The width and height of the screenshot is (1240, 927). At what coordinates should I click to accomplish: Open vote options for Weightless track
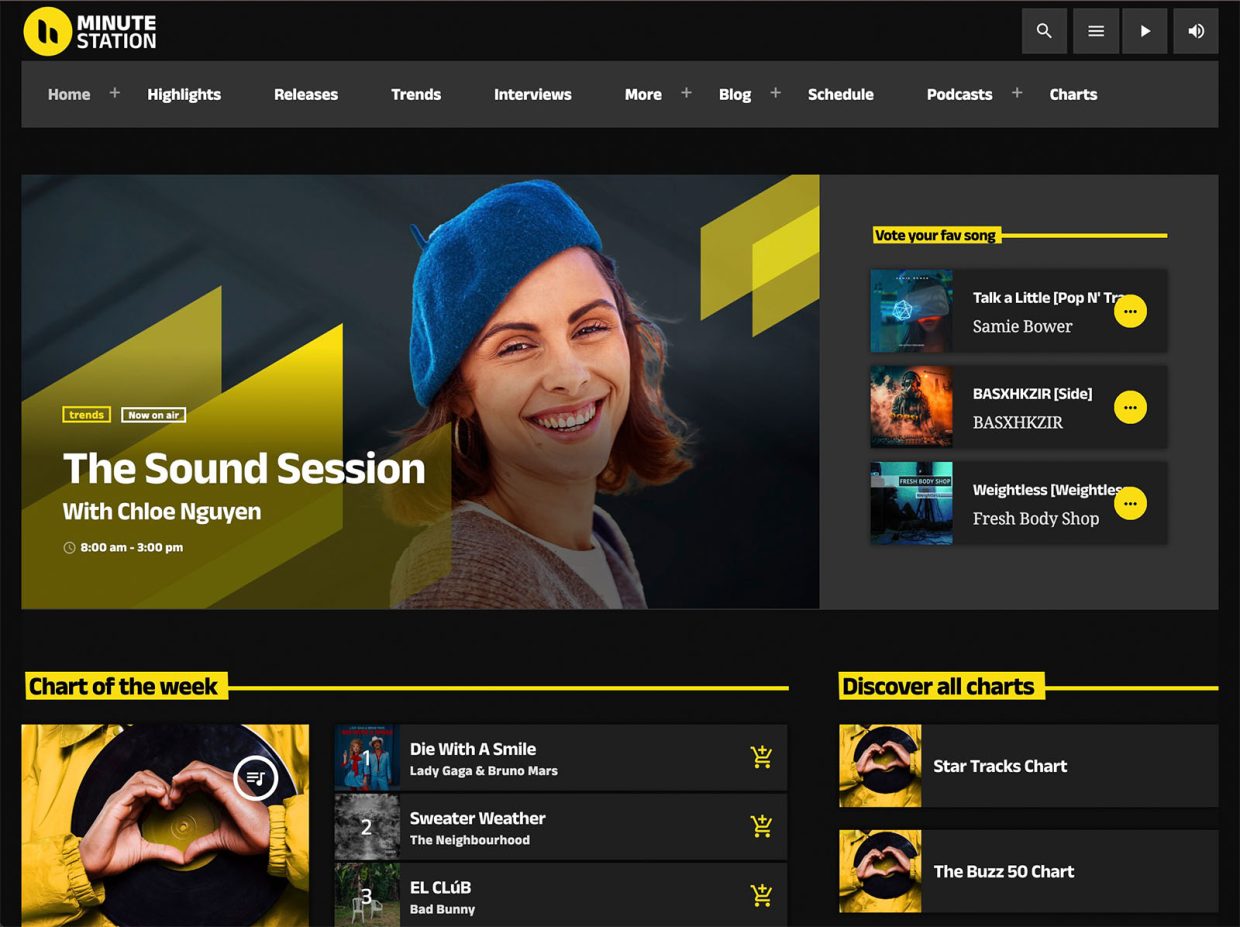(x=1130, y=503)
